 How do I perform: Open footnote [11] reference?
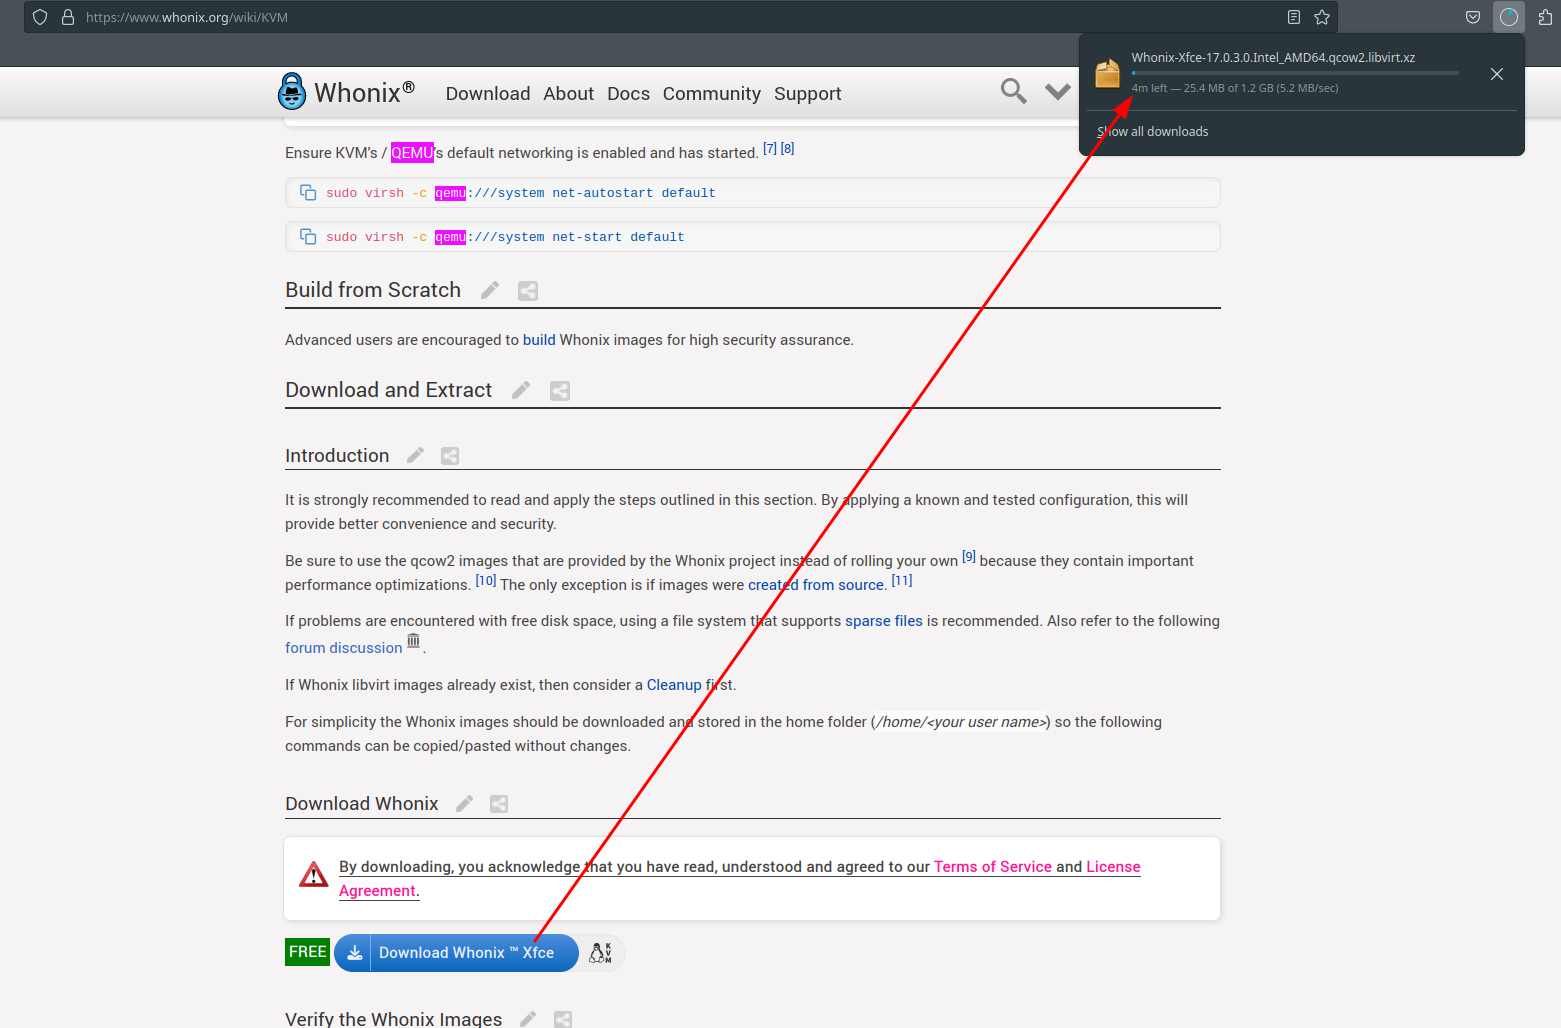[x=902, y=580]
